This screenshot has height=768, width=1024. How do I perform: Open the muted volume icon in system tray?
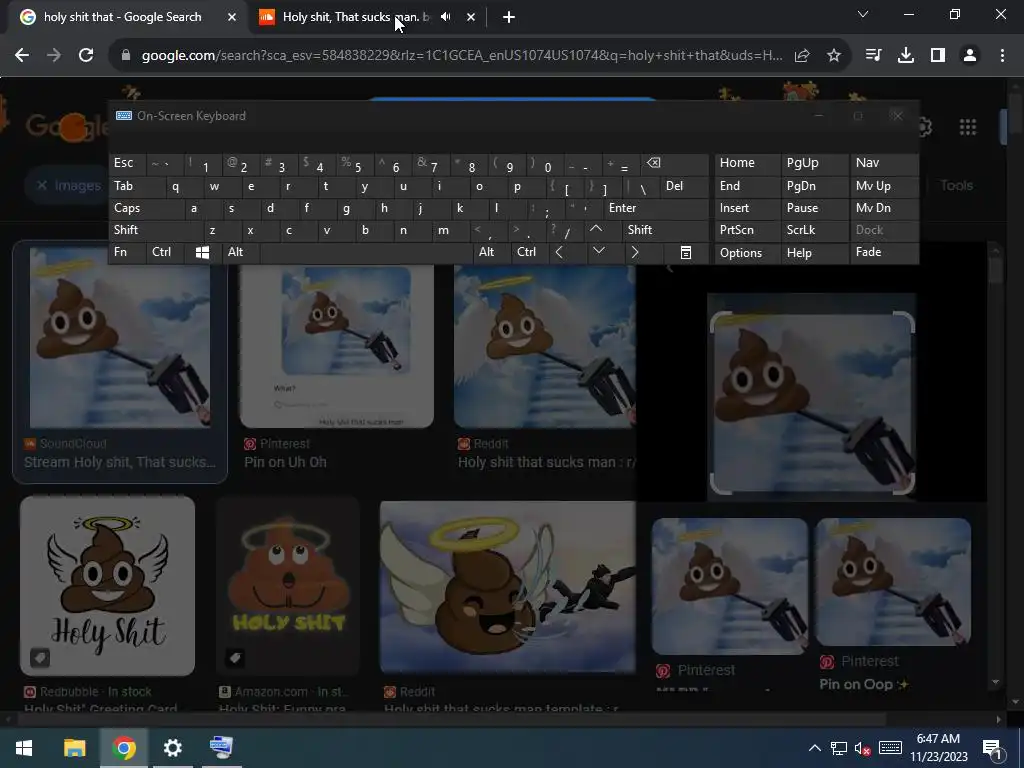click(863, 748)
